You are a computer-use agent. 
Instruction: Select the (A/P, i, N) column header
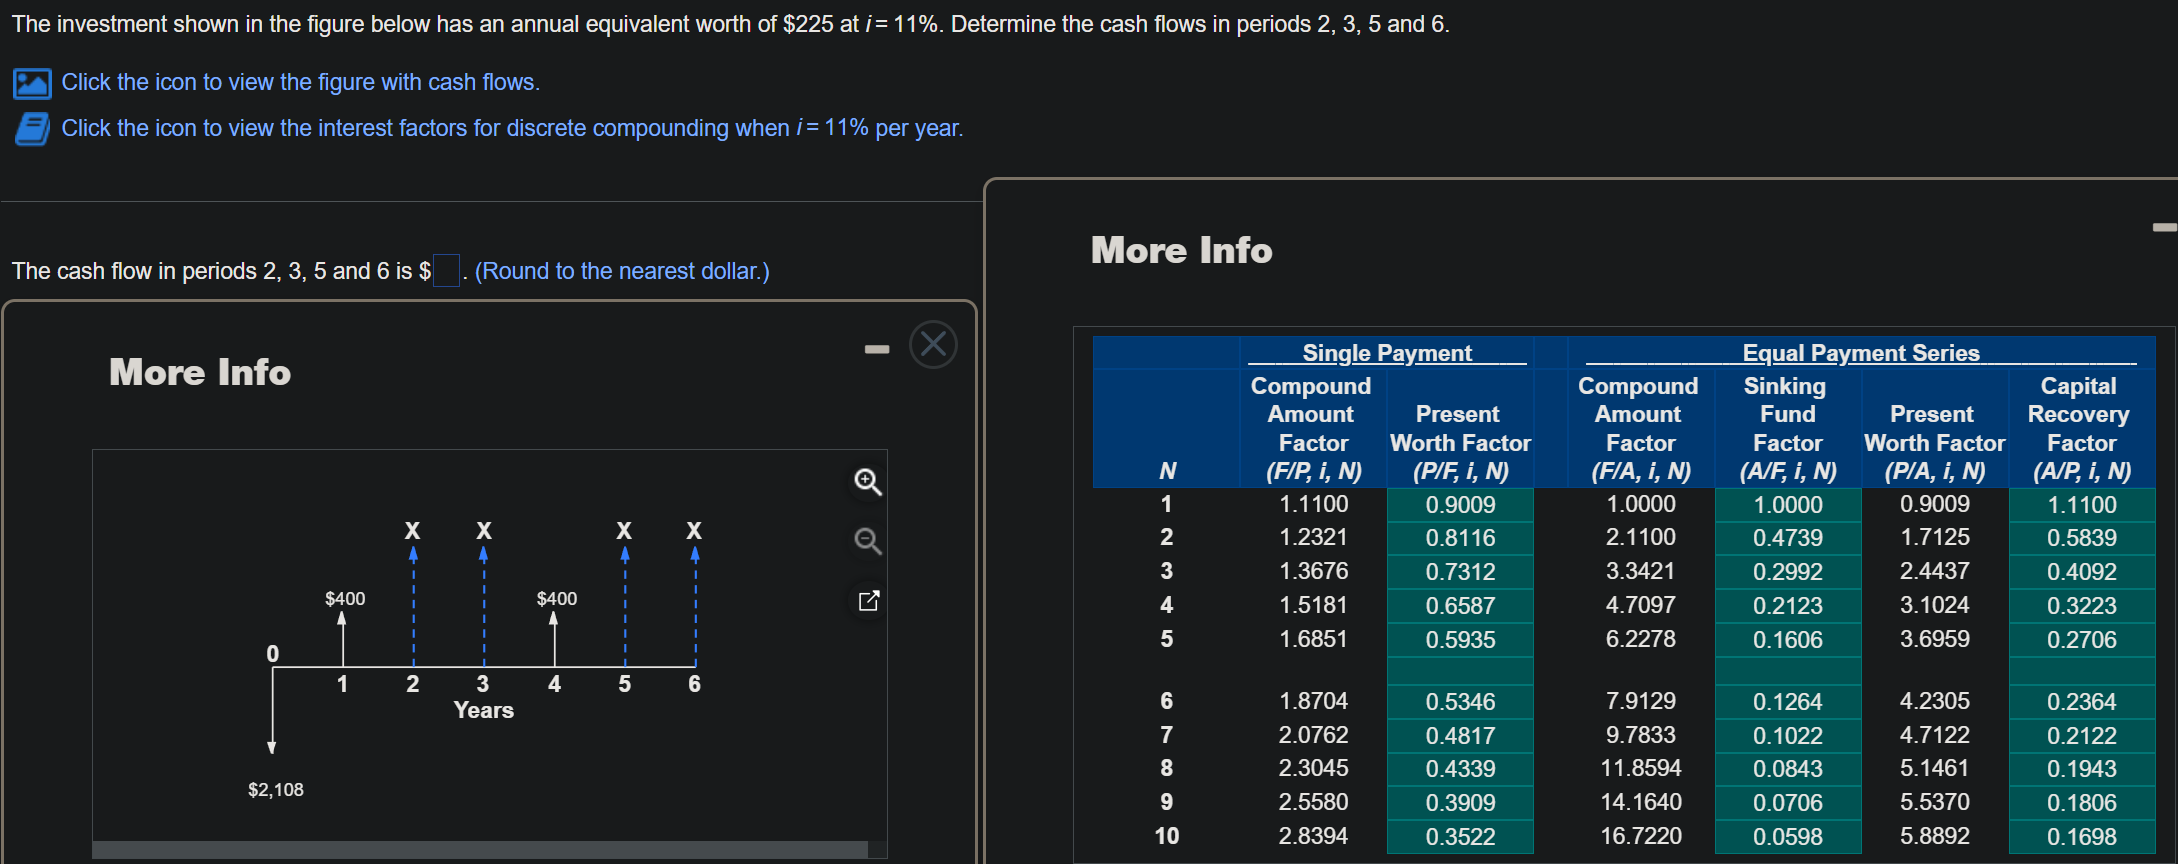pos(2082,471)
